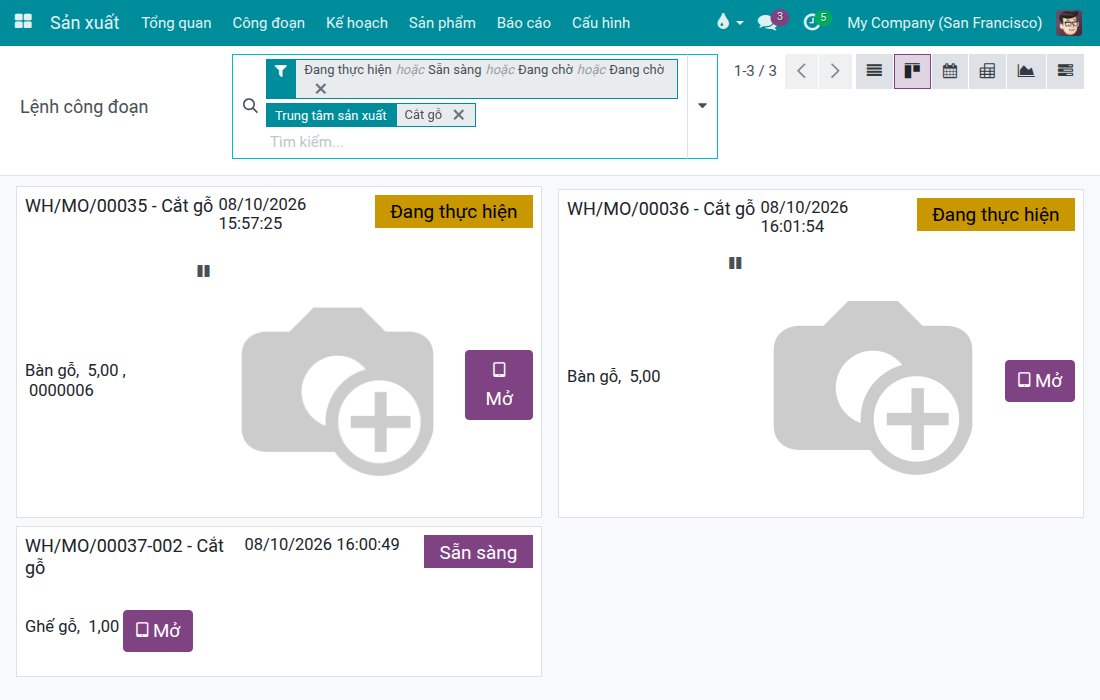Viewport: 1100px width, 700px height.
Task: Open the Tổng quan menu
Action: point(176,22)
